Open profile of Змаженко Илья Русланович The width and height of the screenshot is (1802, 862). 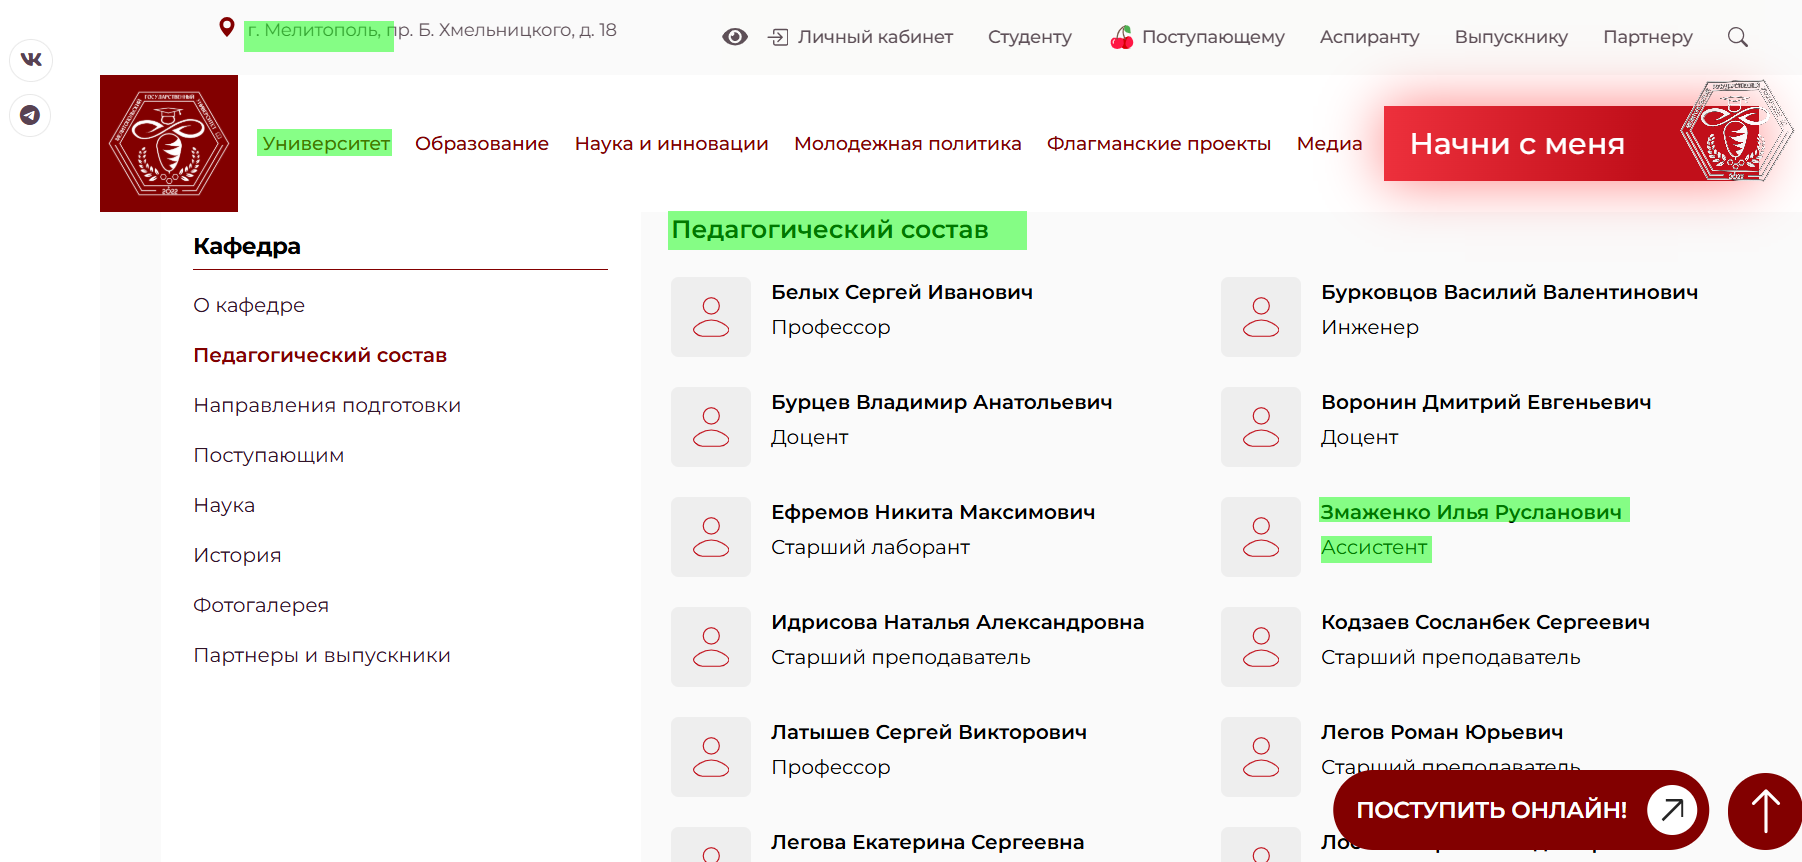1471,512
